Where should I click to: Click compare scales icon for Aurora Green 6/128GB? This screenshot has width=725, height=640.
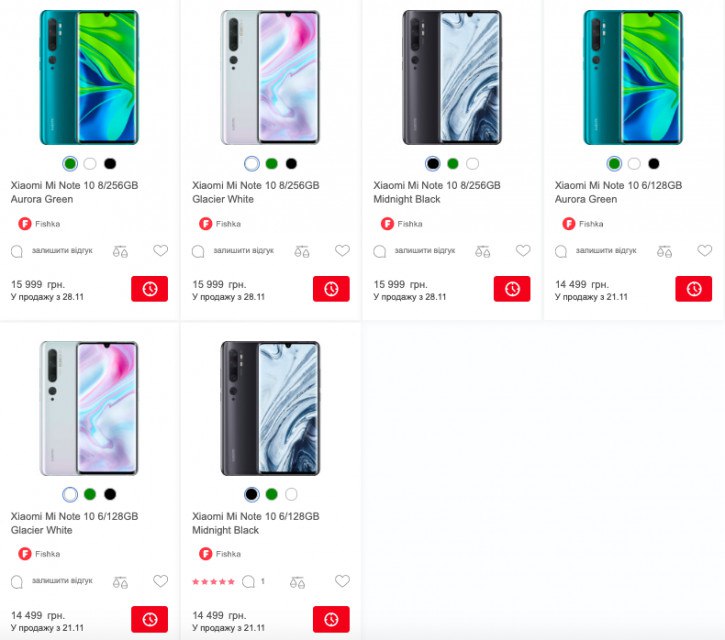664,252
